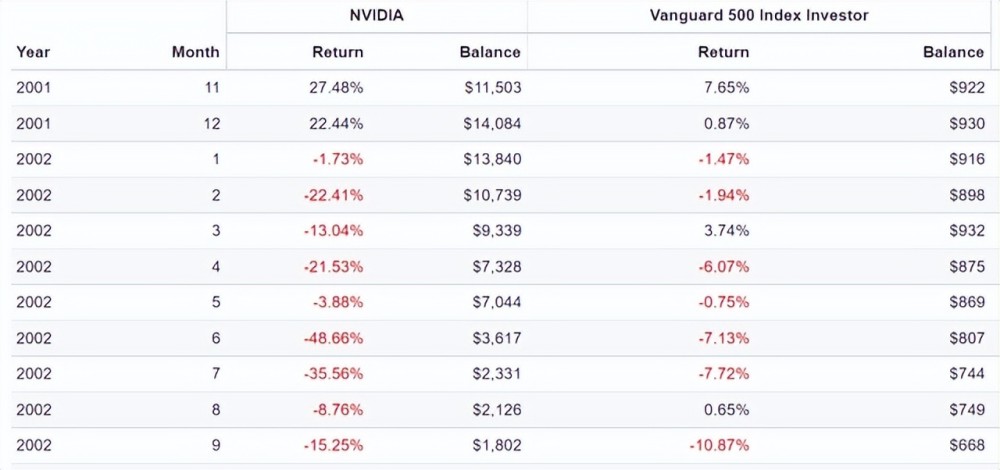Click the Month column header

(195, 52)
